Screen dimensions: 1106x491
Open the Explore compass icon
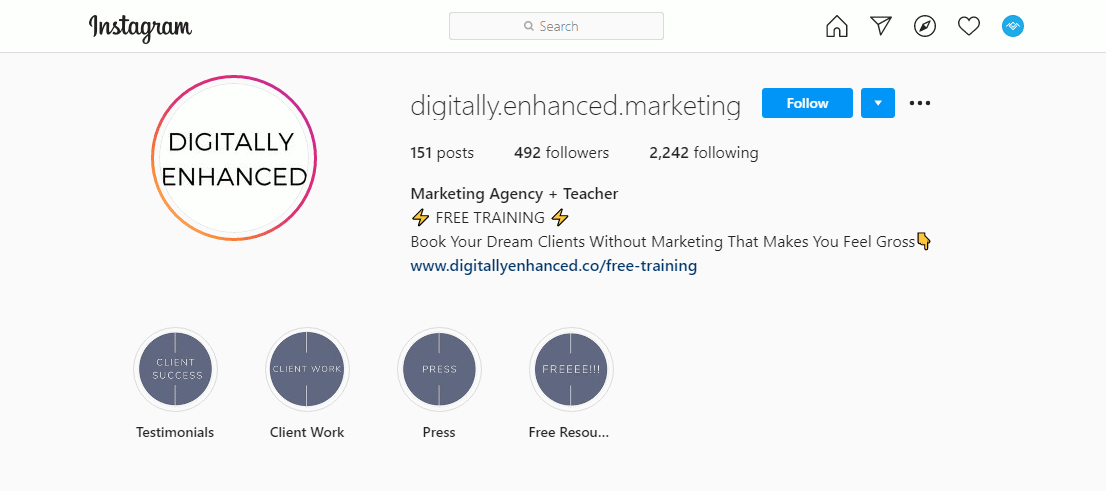pyautogui.click(x=925, y=27)
